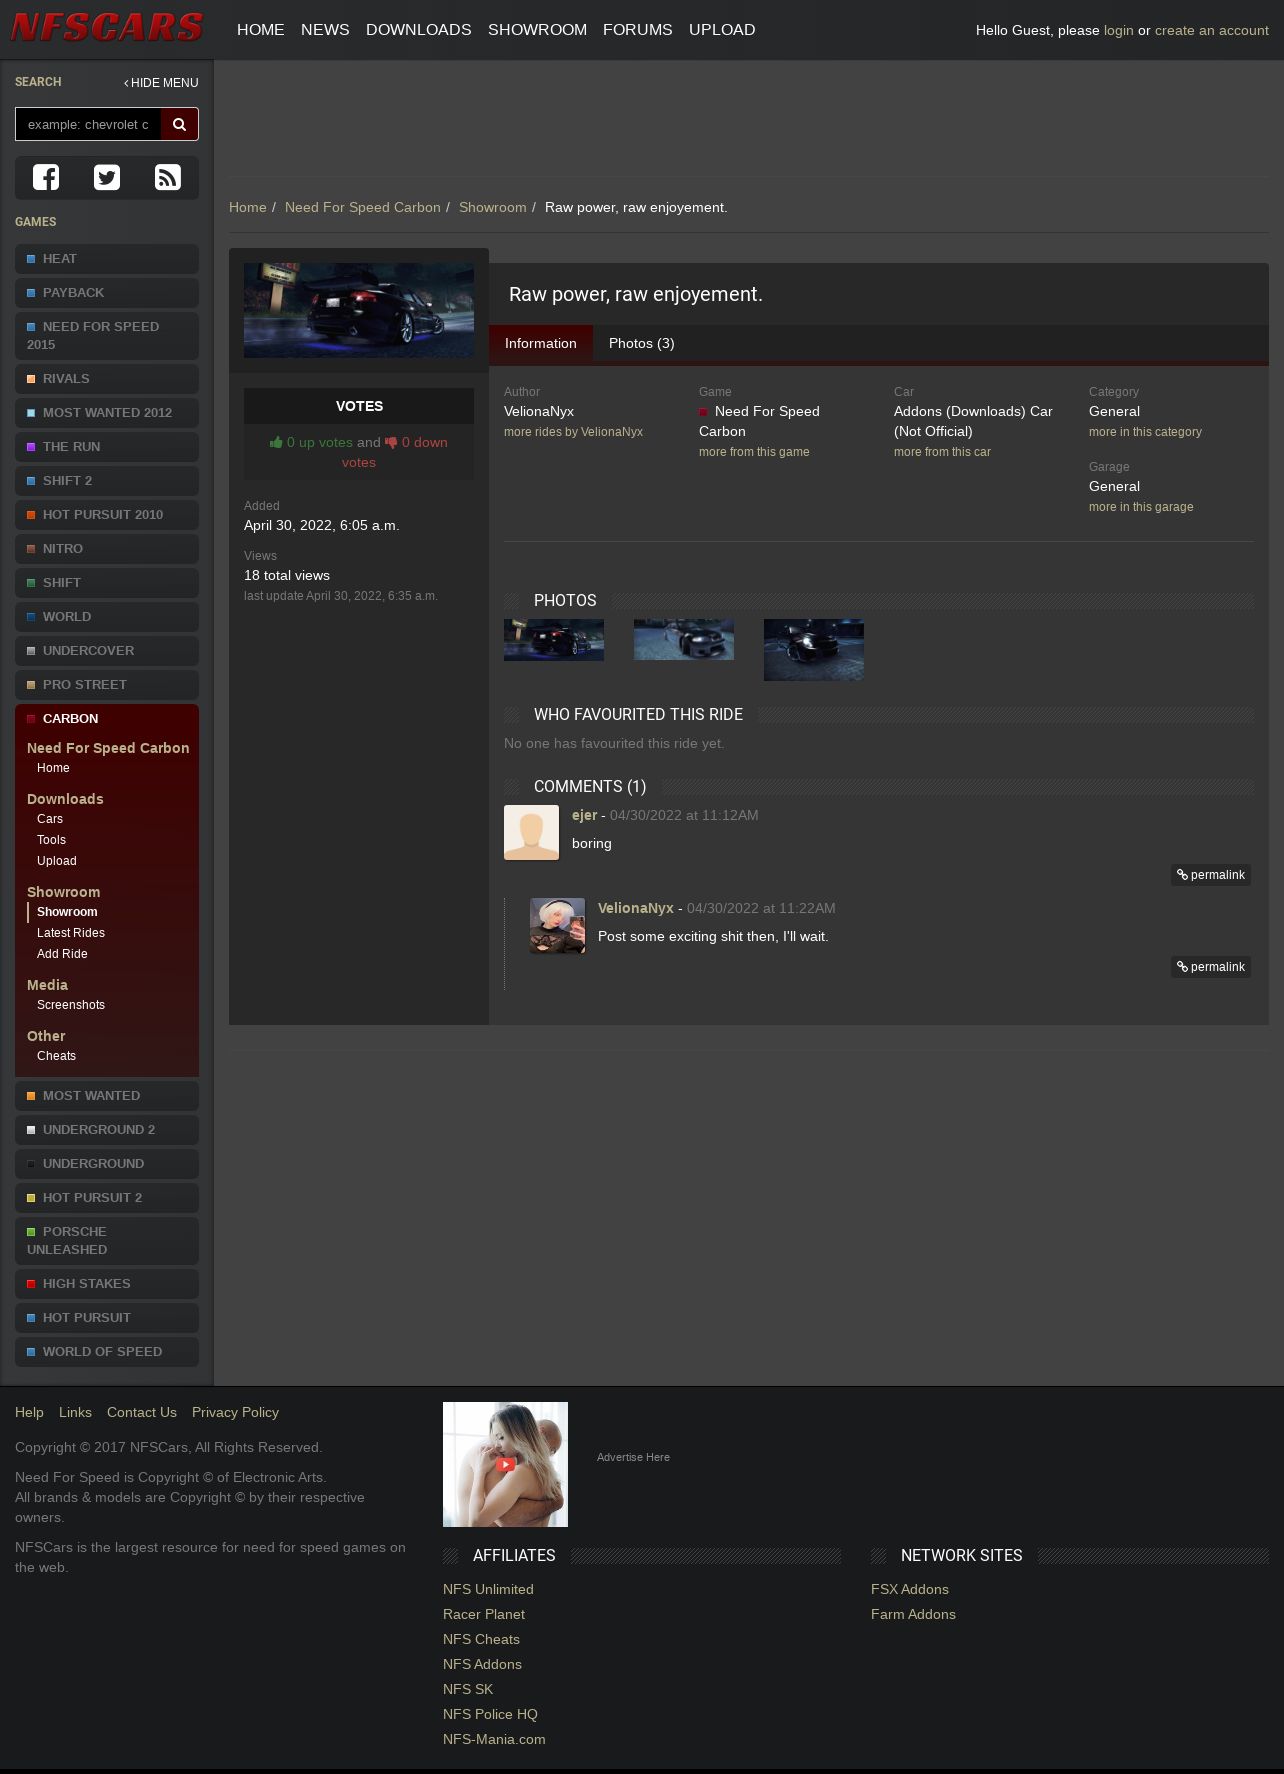Open the UPLOAD top menu item

[722, 30]
